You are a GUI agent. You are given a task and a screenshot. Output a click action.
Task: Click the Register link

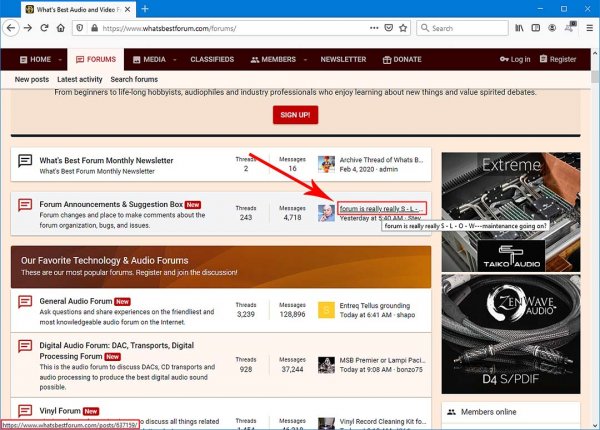point(558,59)
